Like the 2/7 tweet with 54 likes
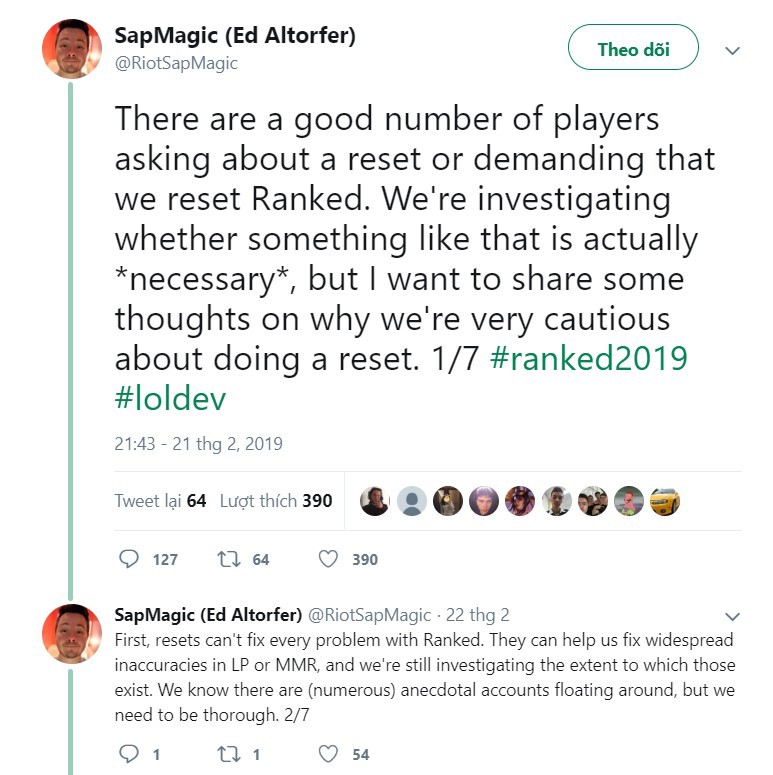Viewport: 773px width, 775px height. (x=328, y=754)
